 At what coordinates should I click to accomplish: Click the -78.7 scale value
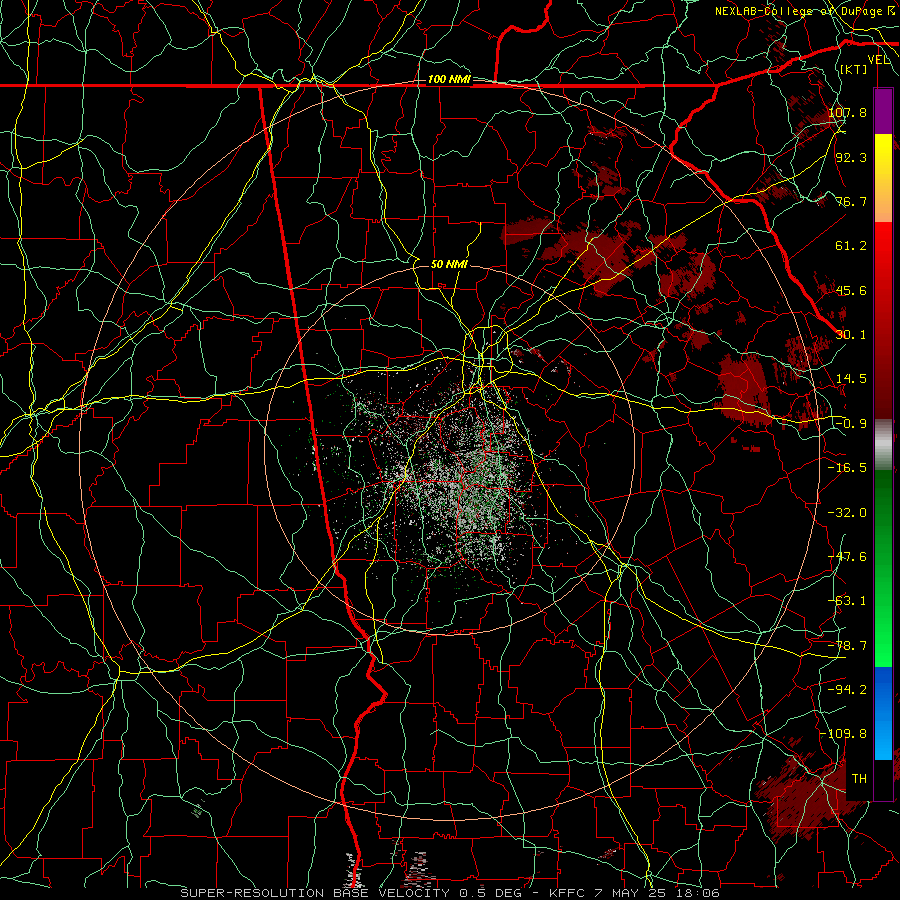847,646
